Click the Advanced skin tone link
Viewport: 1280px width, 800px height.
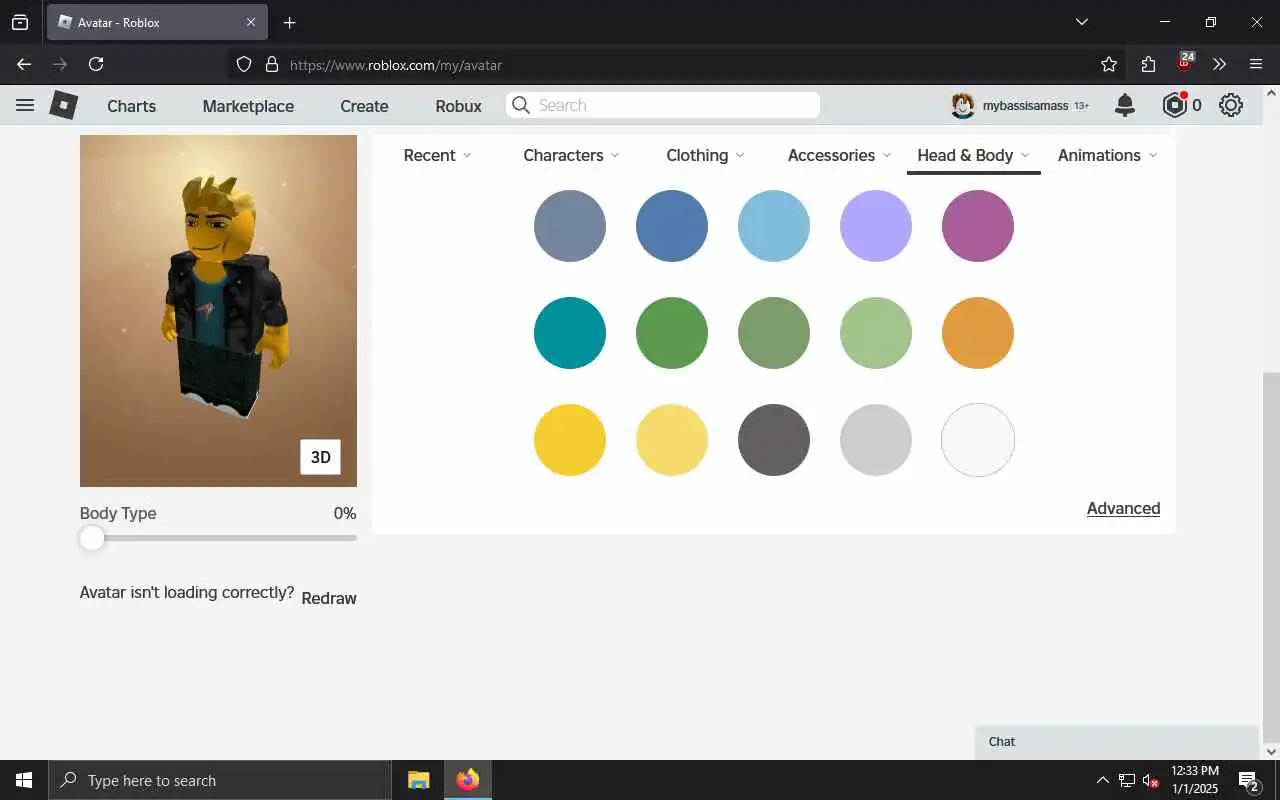click(1123, 508)
